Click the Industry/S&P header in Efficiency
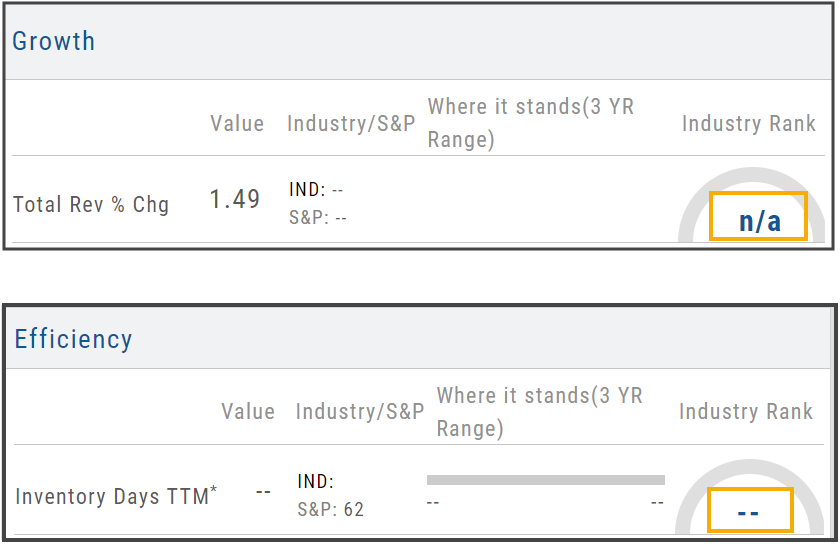840x544 pixels. pyautogui.click(x=360, y=412)
